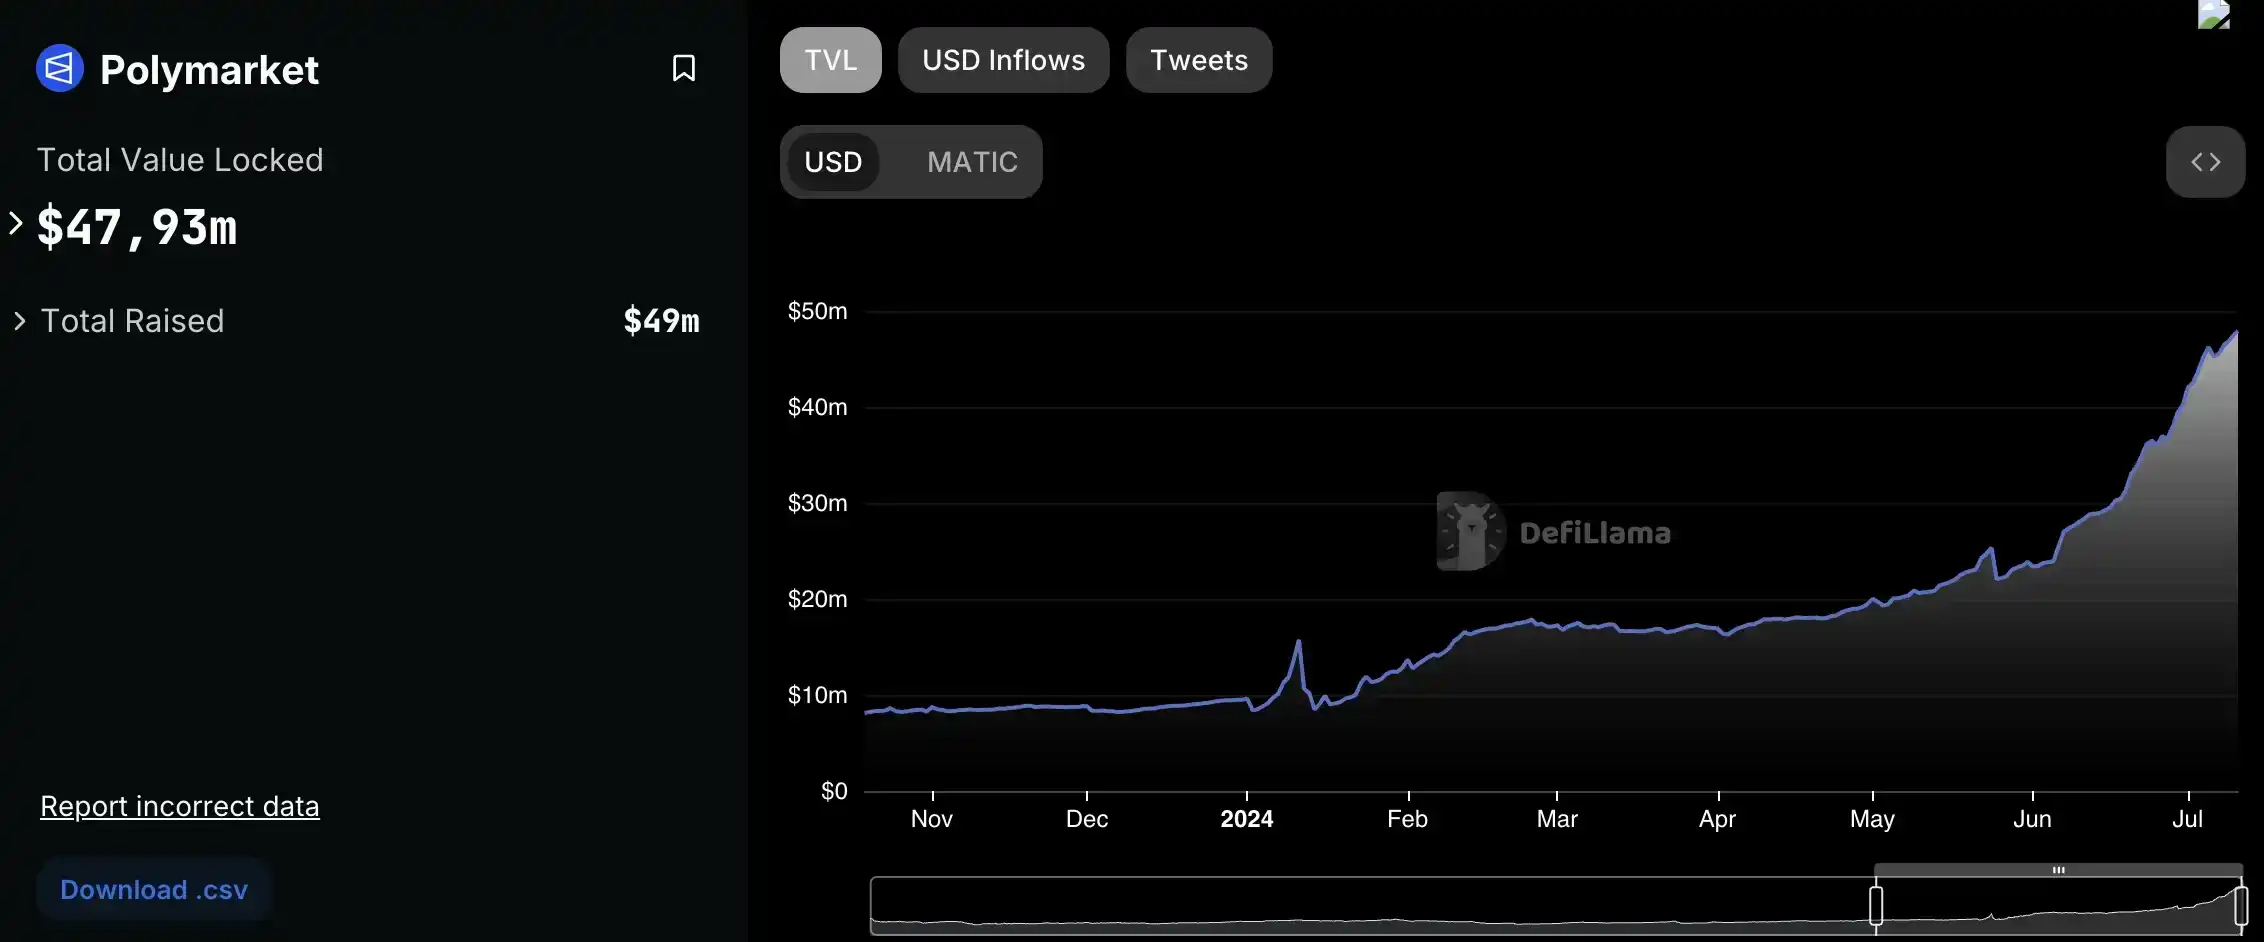Click the $49m Total Raised value
Image resolution: width=2264 pixels, height=942 pixels.
pos(661,321)
